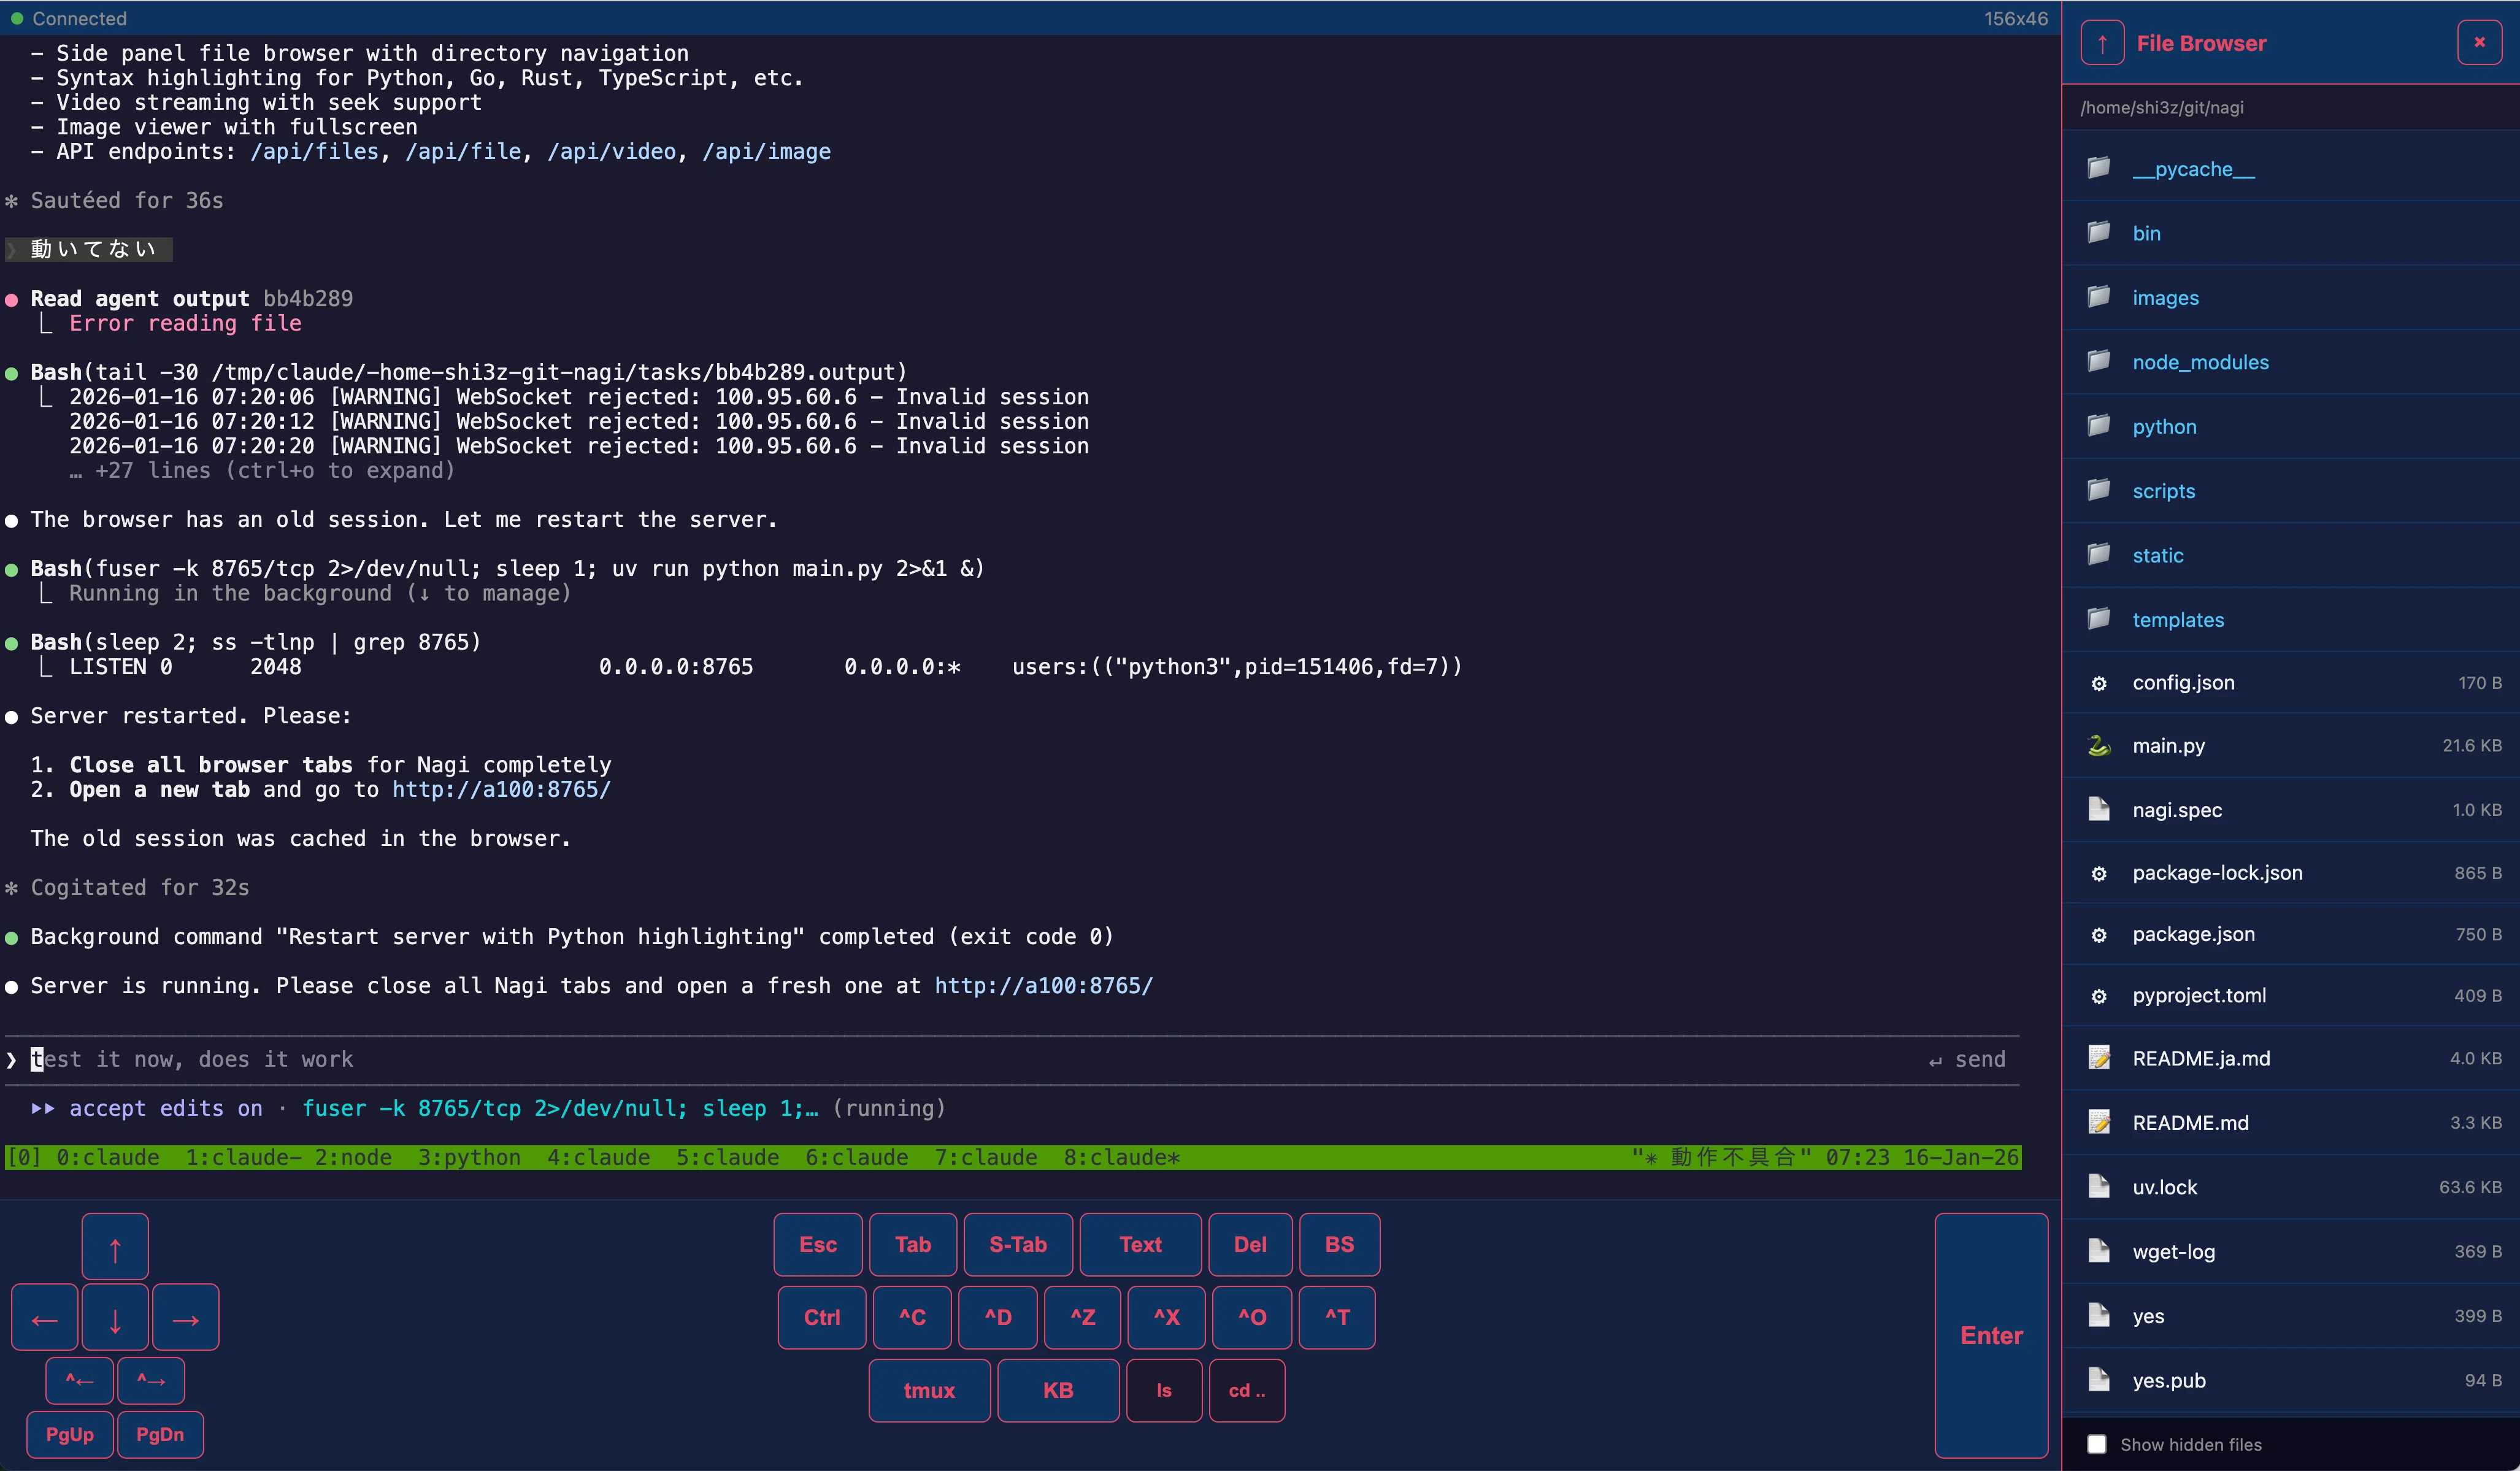This screenshot has height=1471, width=2520.
Task: Open README.md file
Action: pyautogui.click(x=2290, y=1123)
